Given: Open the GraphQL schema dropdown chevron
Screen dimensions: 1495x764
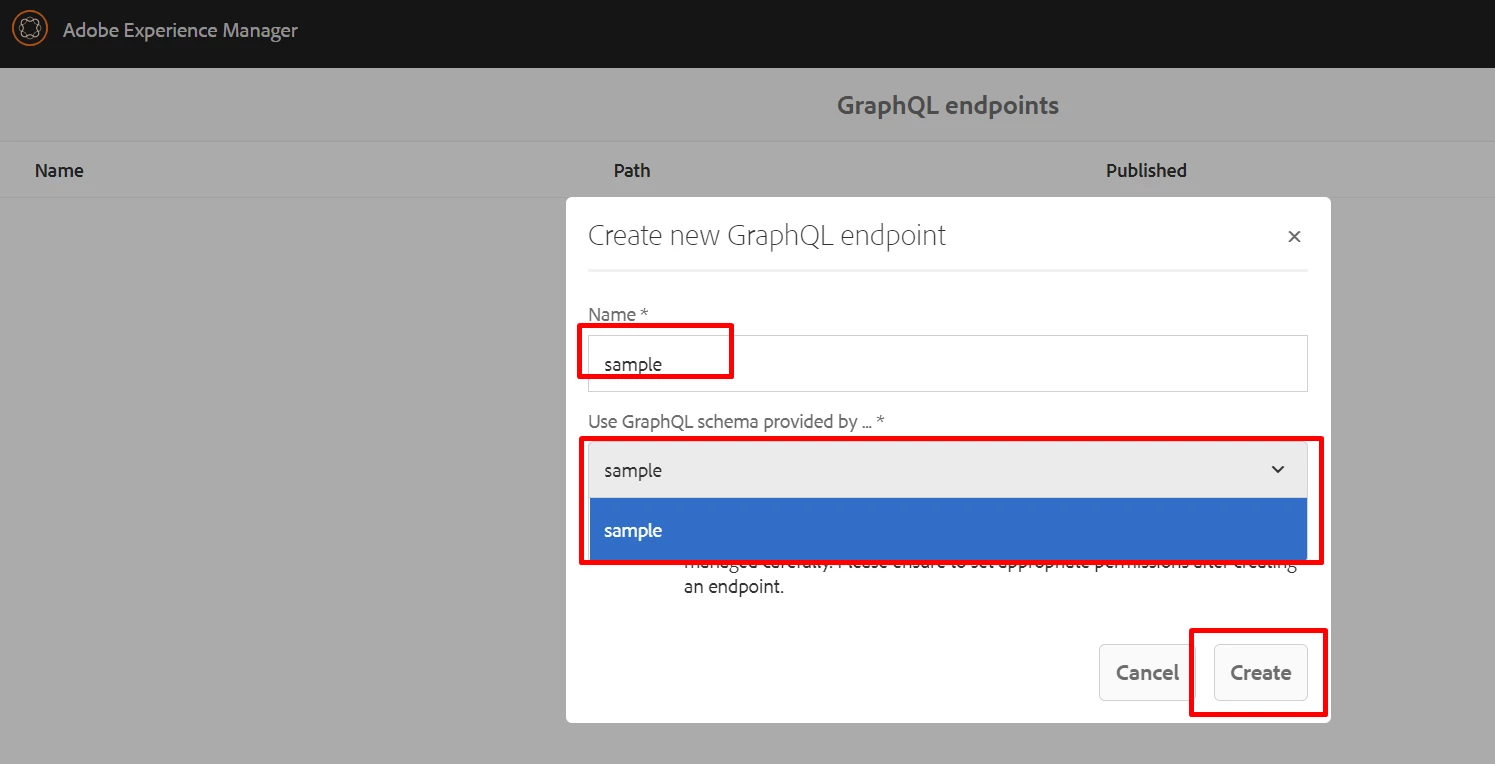Looking at the screenshot, I should [x=1278, y=470].
